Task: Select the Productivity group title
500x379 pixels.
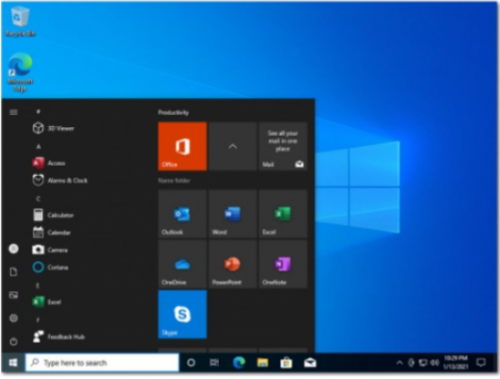Action: click(173, 112)
